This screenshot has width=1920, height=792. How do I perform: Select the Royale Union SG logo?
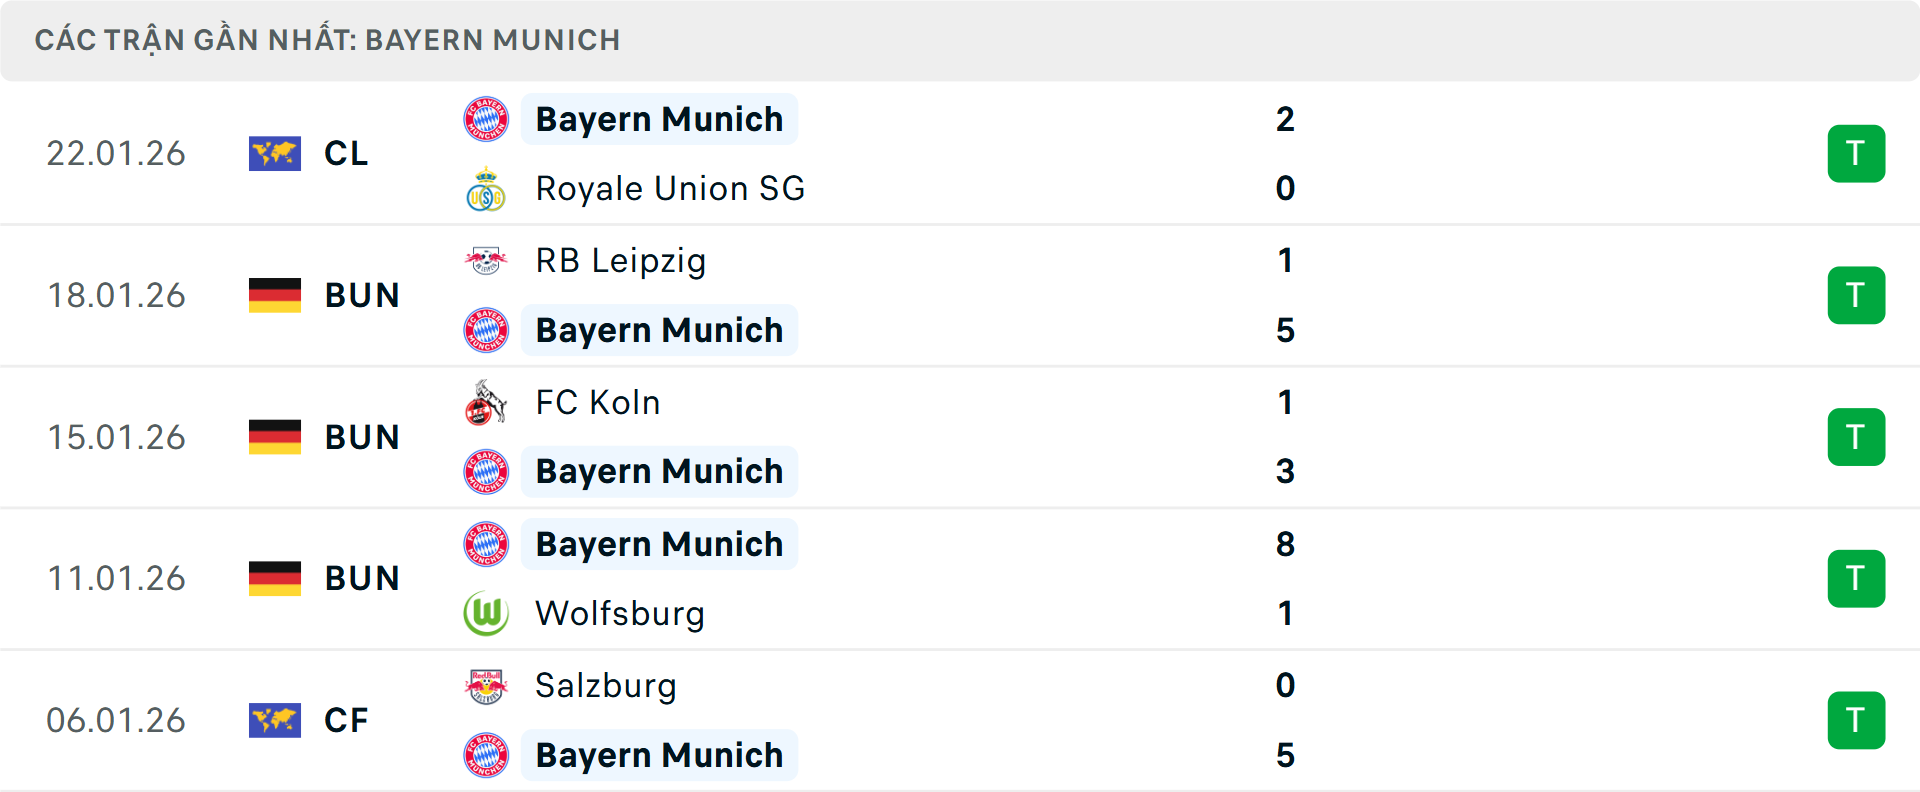486,188
